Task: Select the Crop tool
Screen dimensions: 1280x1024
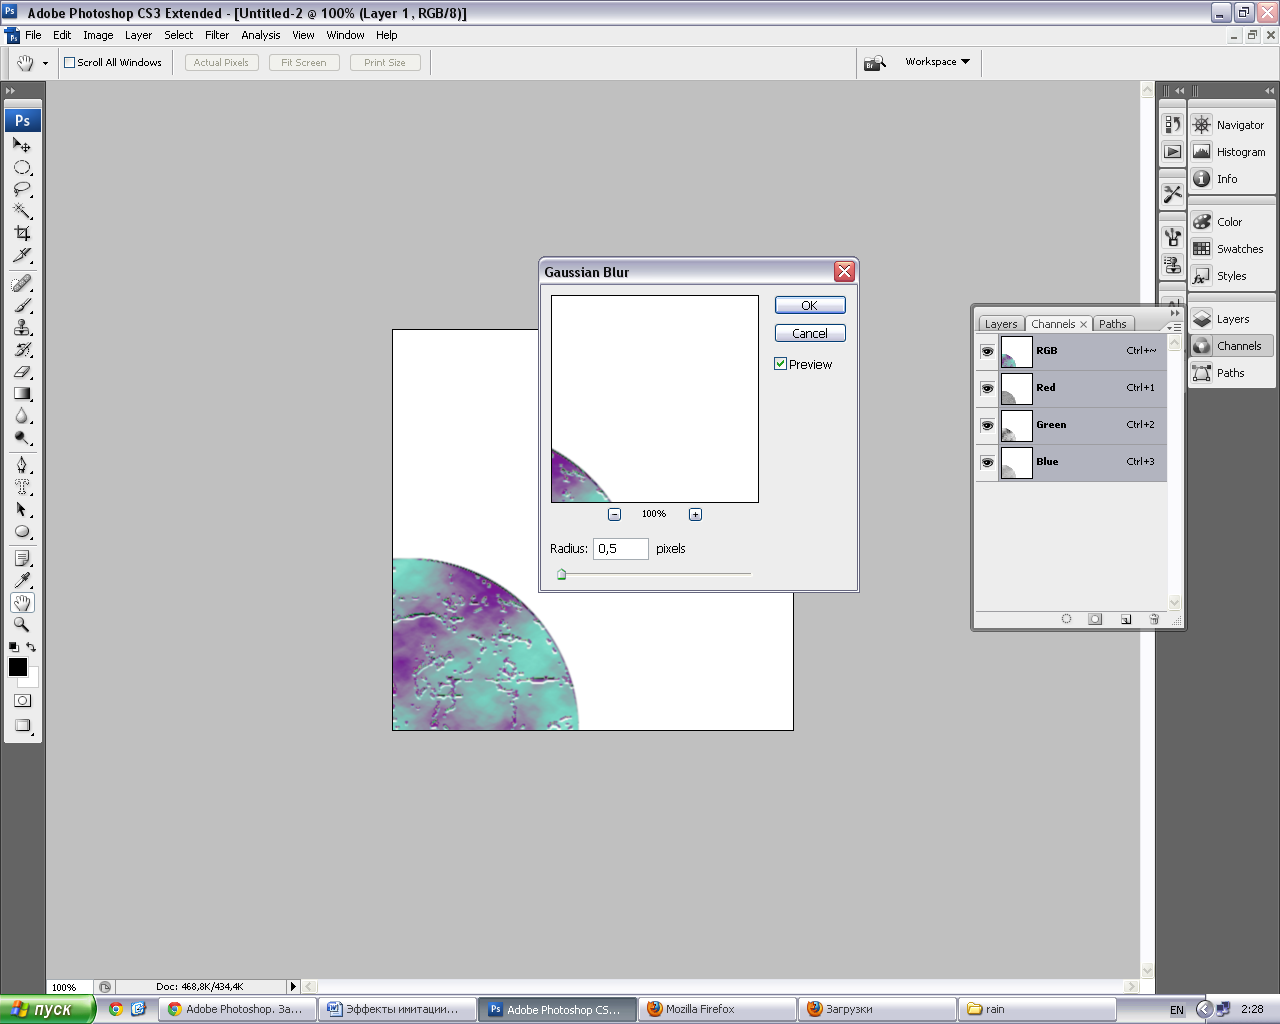Action: [22, 233]
